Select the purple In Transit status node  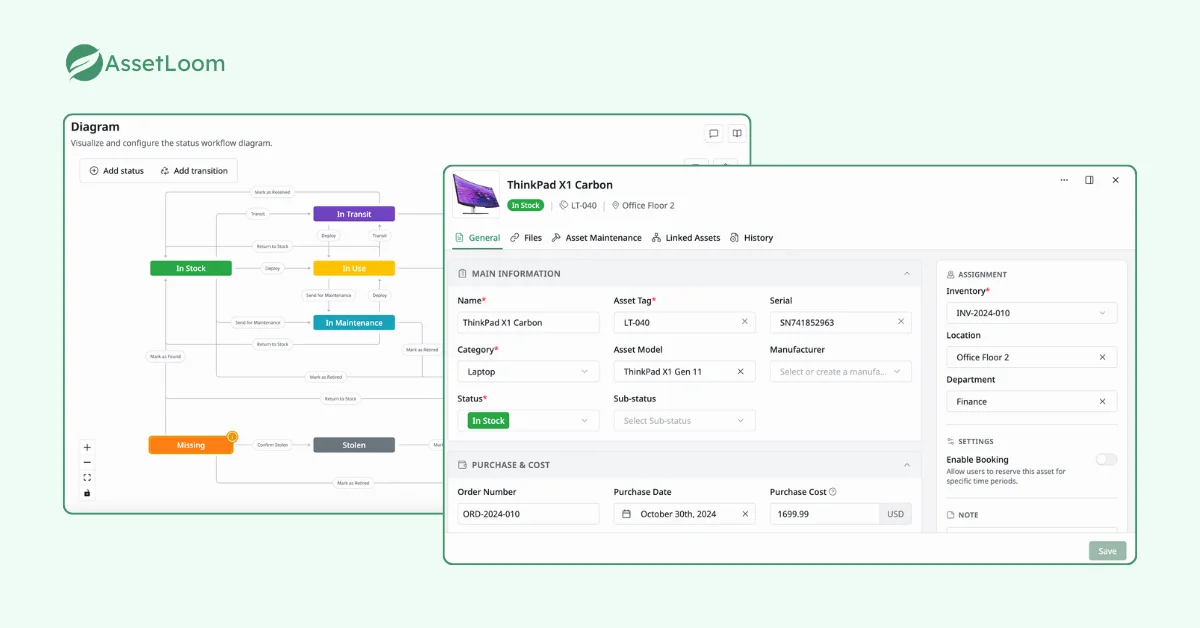[x=354, y=214]
